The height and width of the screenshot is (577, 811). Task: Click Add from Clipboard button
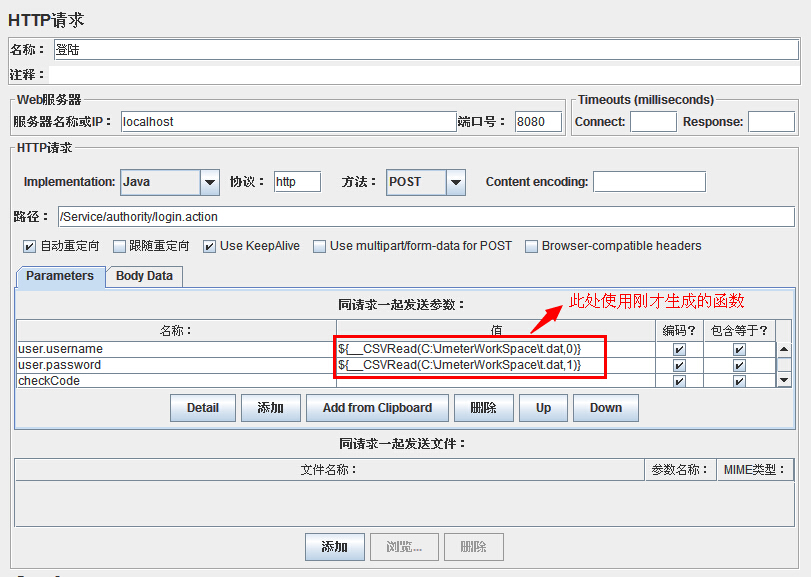[x=377, y=408]
